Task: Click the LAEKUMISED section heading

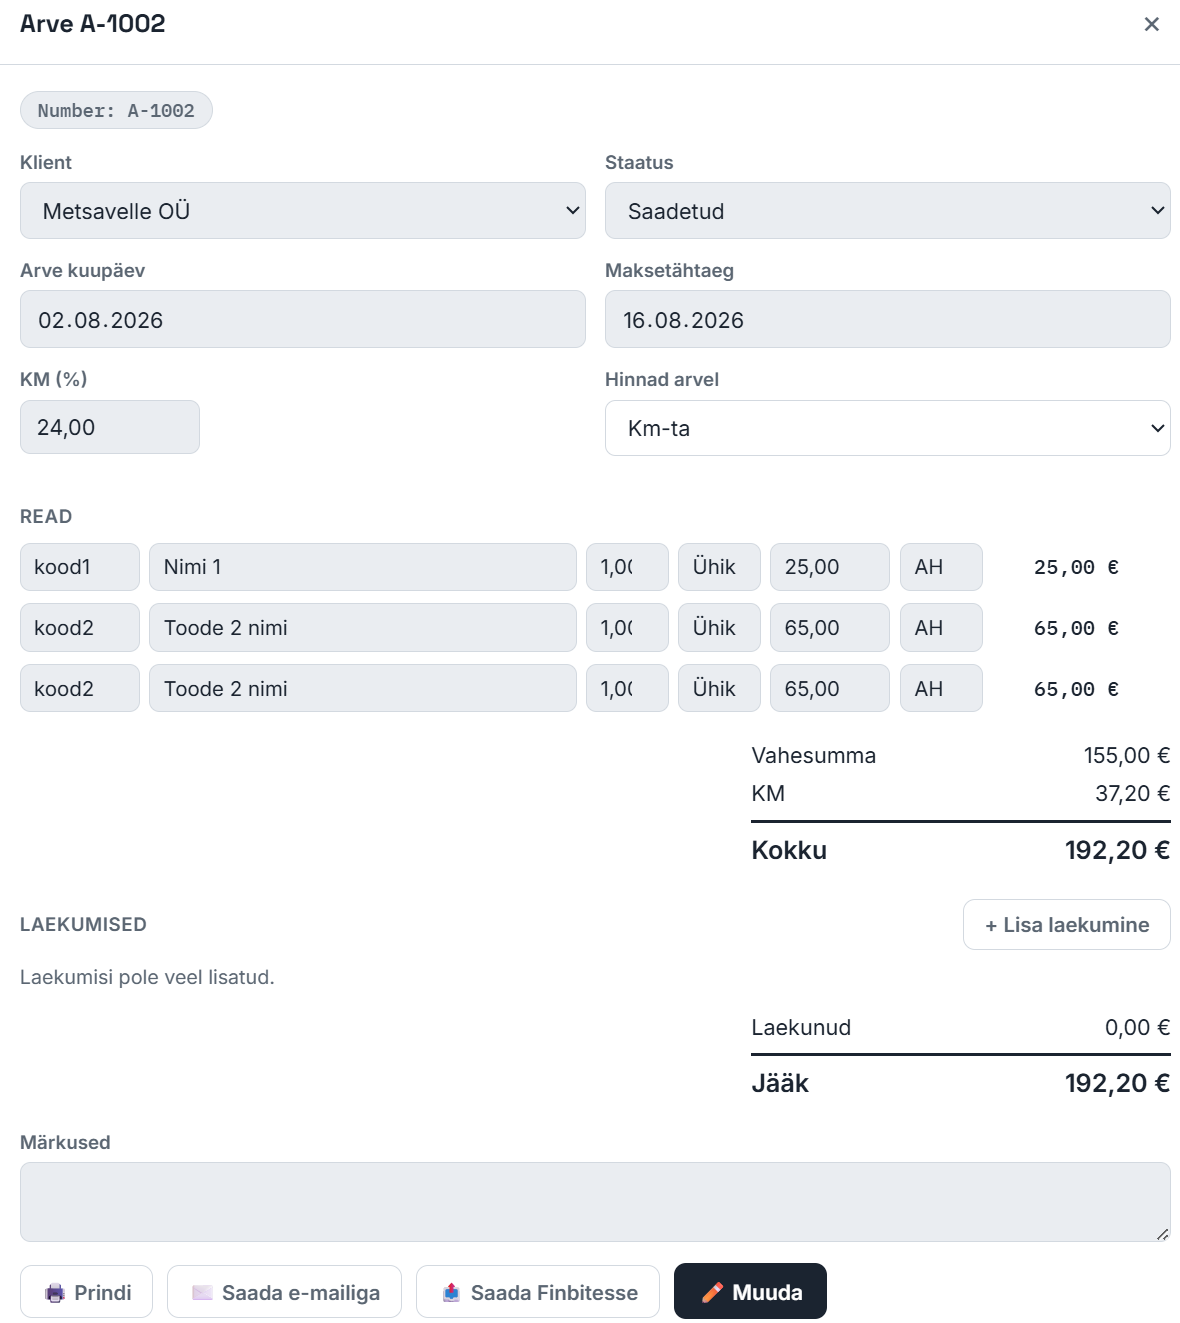Action: point(83,924)
